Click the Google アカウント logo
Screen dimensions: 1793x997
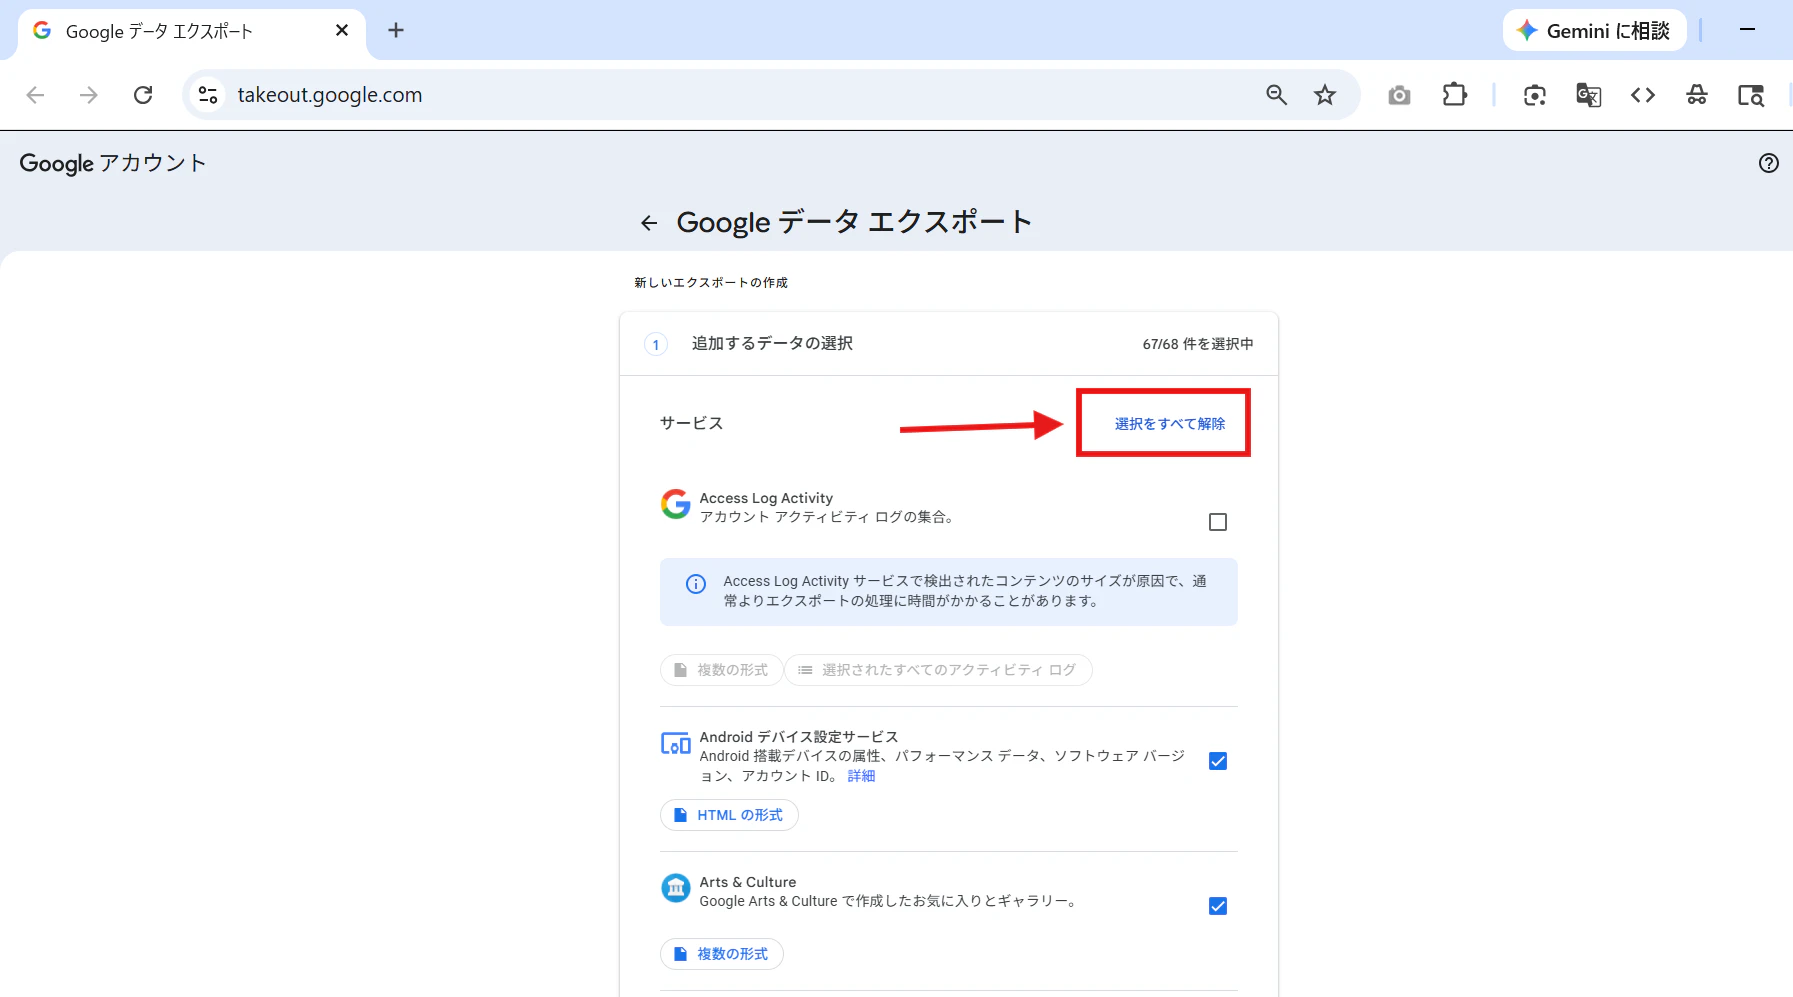(113, 163)
